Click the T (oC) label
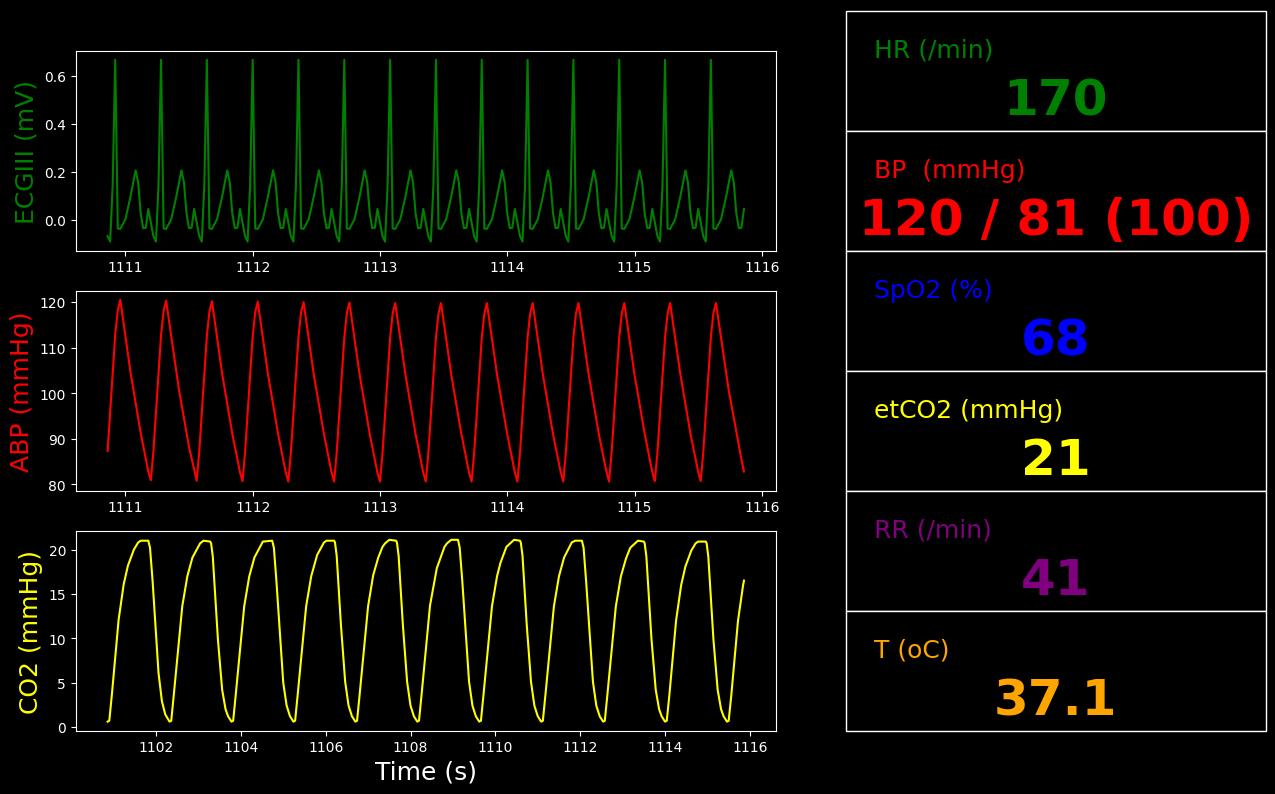The image size is (1275, 794). [x=911, y=650]
